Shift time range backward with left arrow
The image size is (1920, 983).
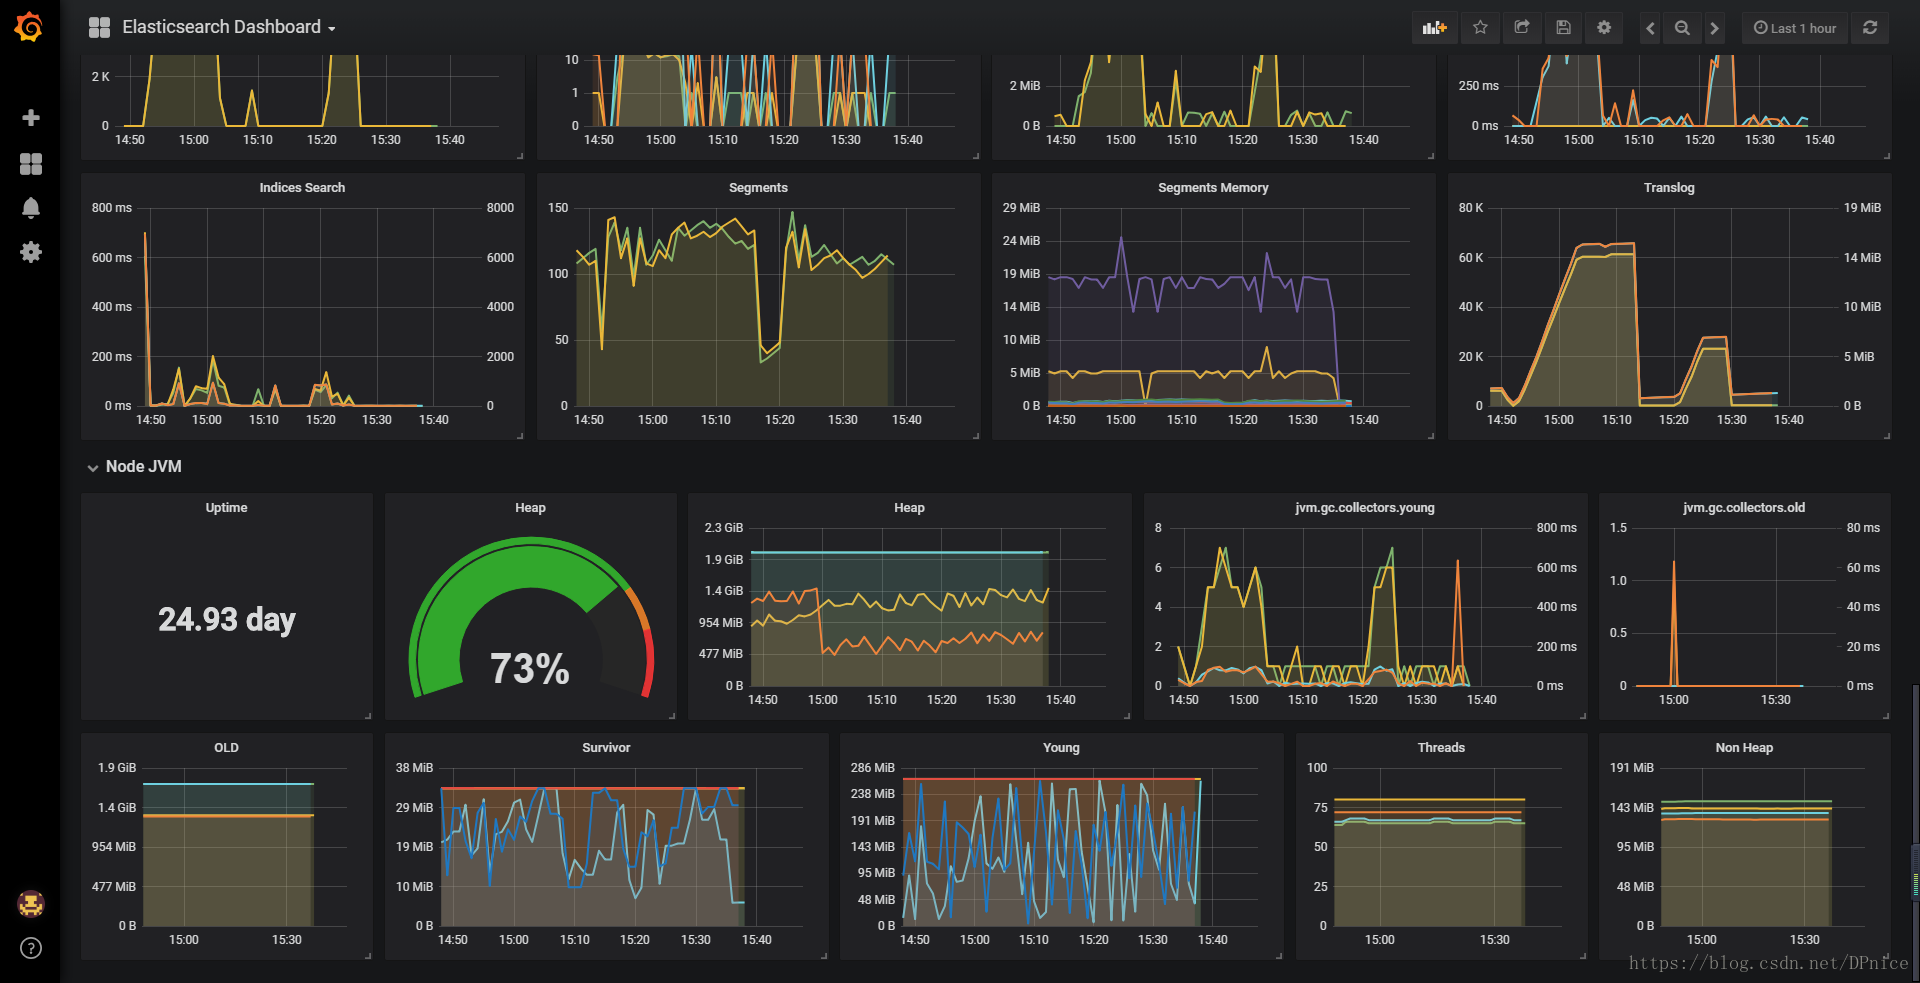(1650, 28)
